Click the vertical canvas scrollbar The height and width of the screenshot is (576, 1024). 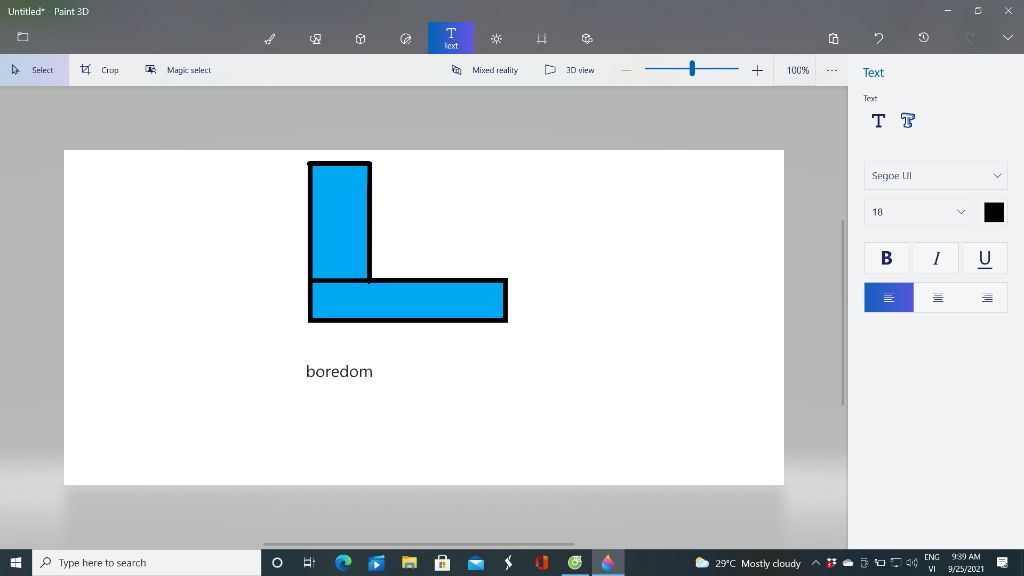tap(842, 312)
